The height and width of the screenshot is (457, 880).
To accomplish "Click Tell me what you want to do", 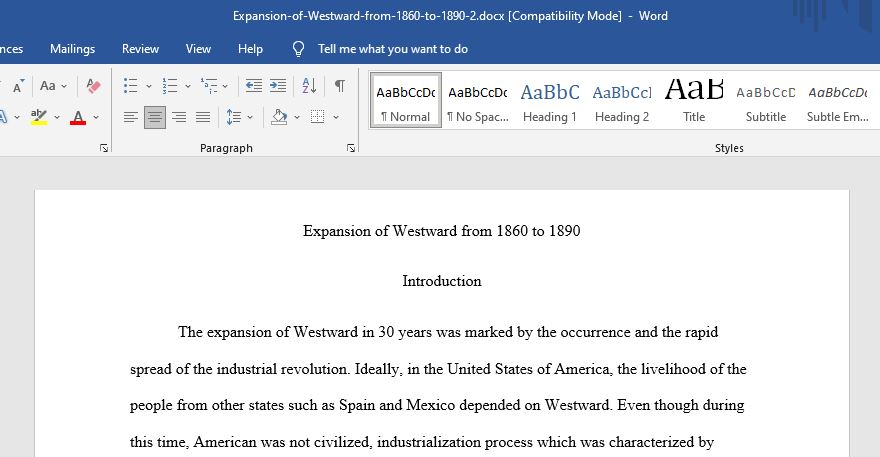I will pyautogui.click(x=393, y=49).
